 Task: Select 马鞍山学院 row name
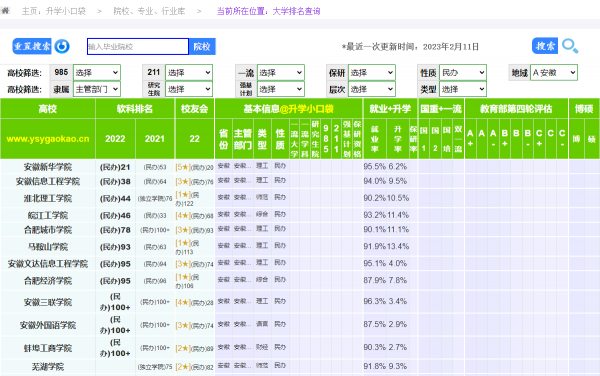pos(48,247)
